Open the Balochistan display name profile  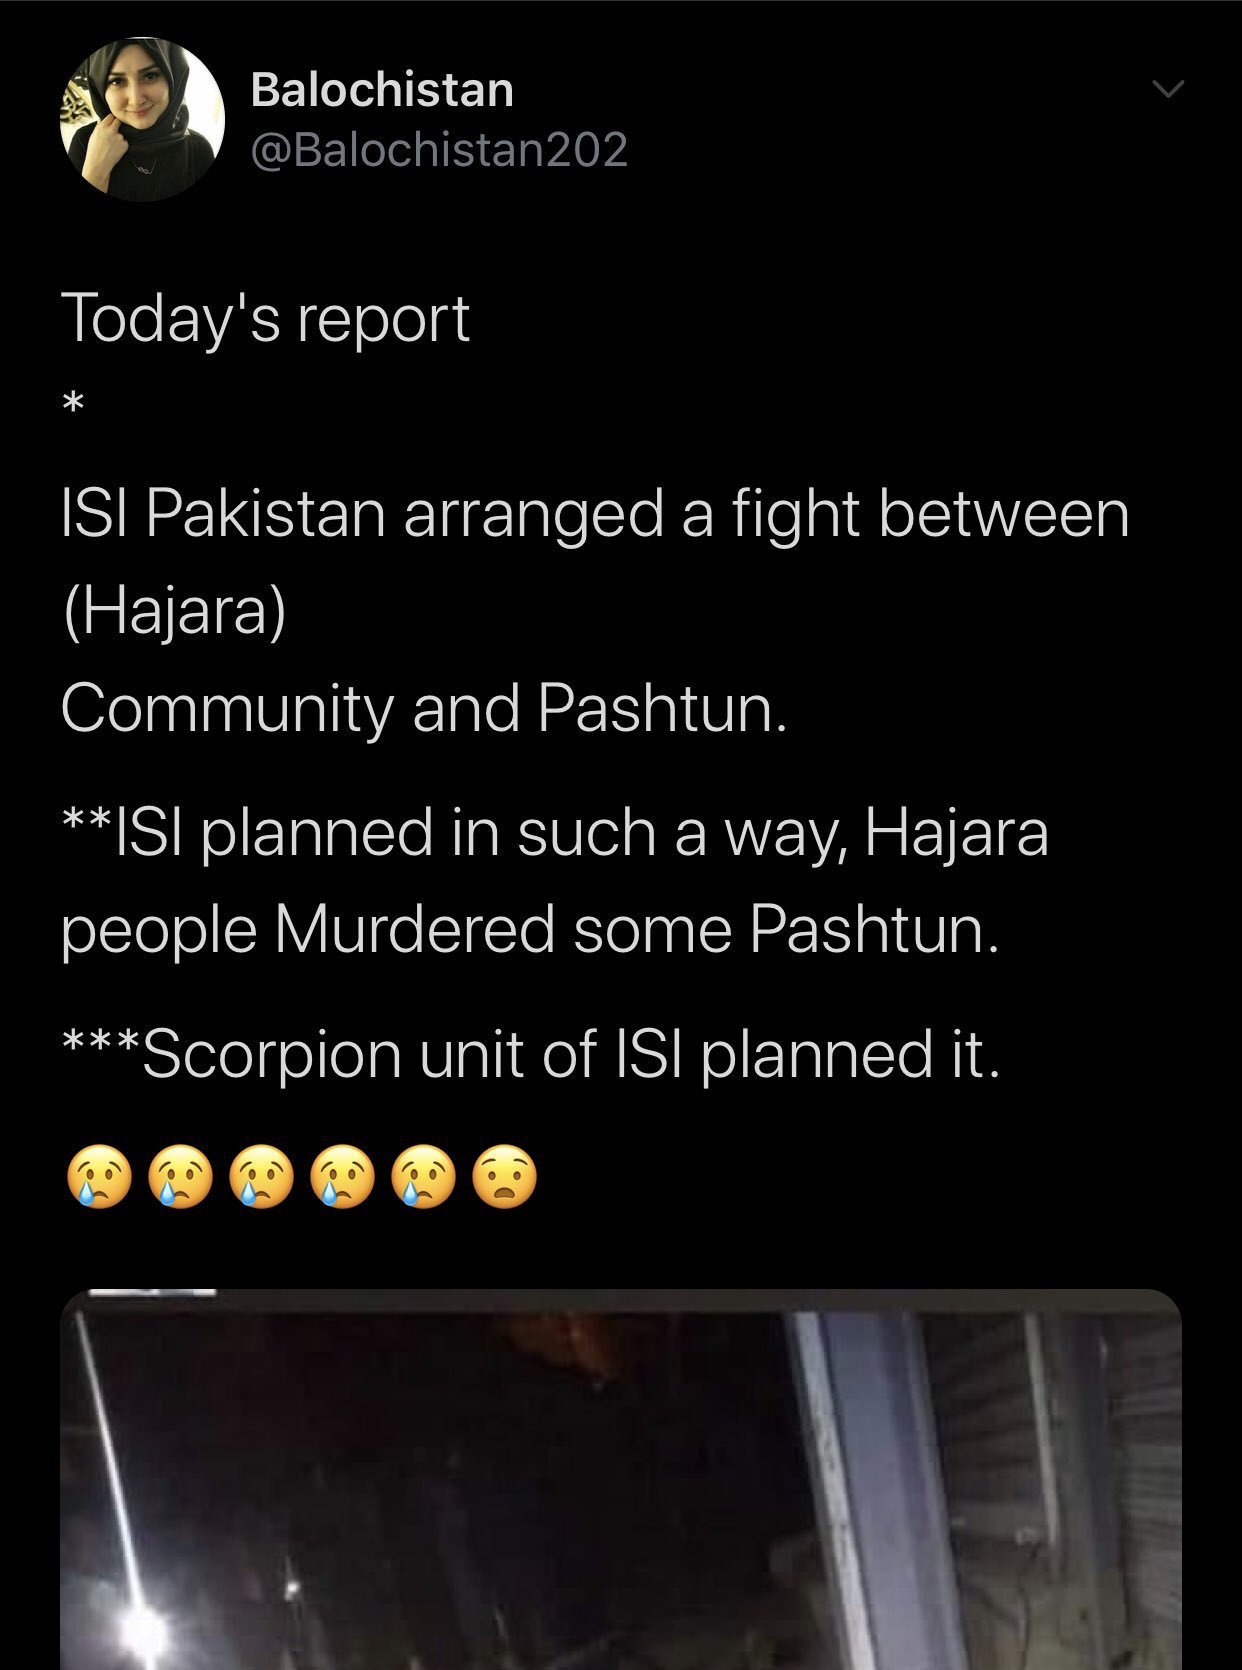point(382,89)
